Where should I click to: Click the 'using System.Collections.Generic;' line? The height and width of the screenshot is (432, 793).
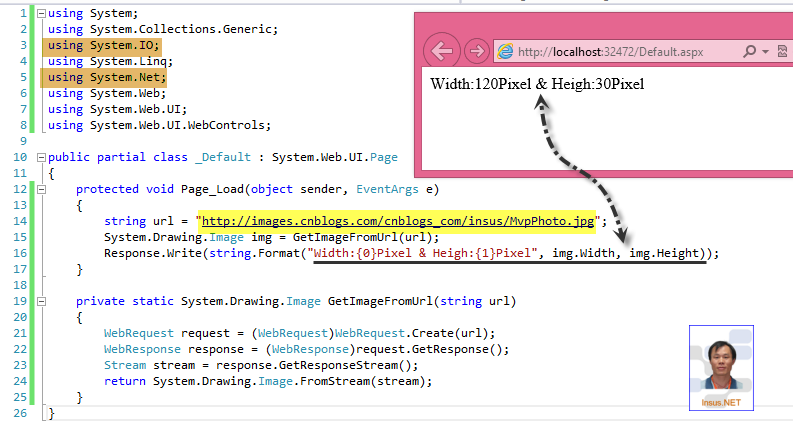tap(163, 29)
